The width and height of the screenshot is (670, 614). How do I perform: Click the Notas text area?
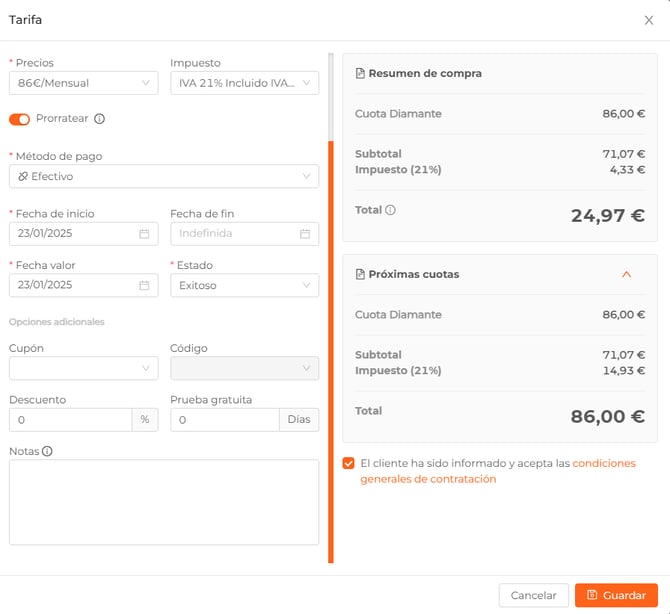pos(163,502)
